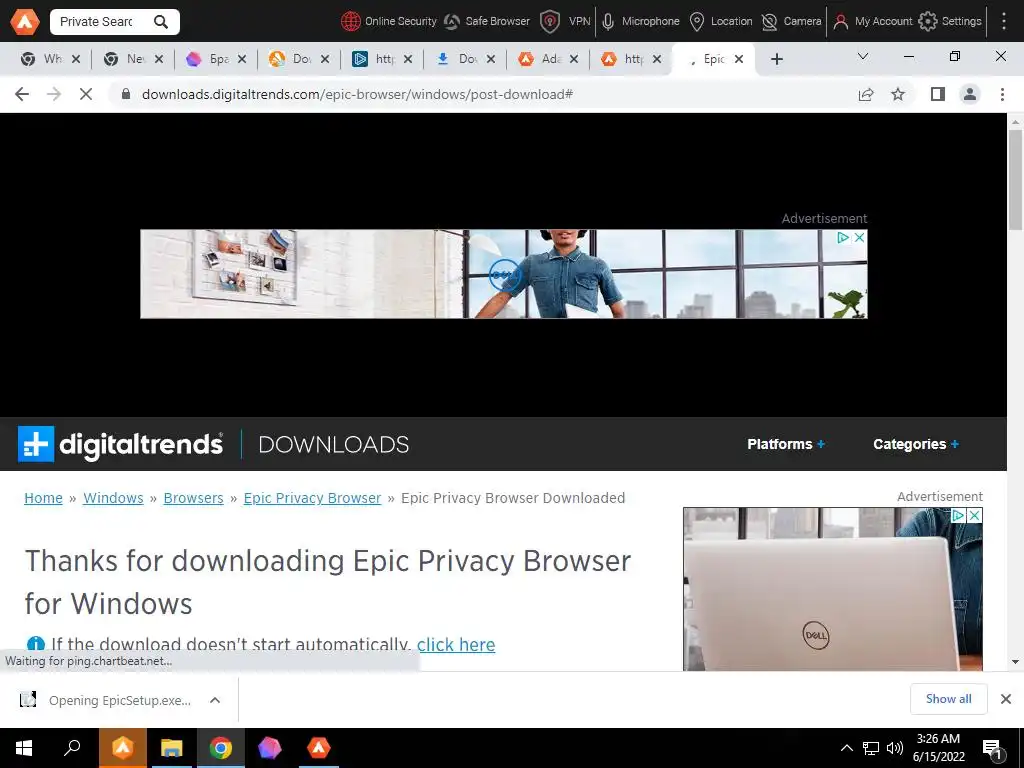Stop loading the page

tap(86, 94)
